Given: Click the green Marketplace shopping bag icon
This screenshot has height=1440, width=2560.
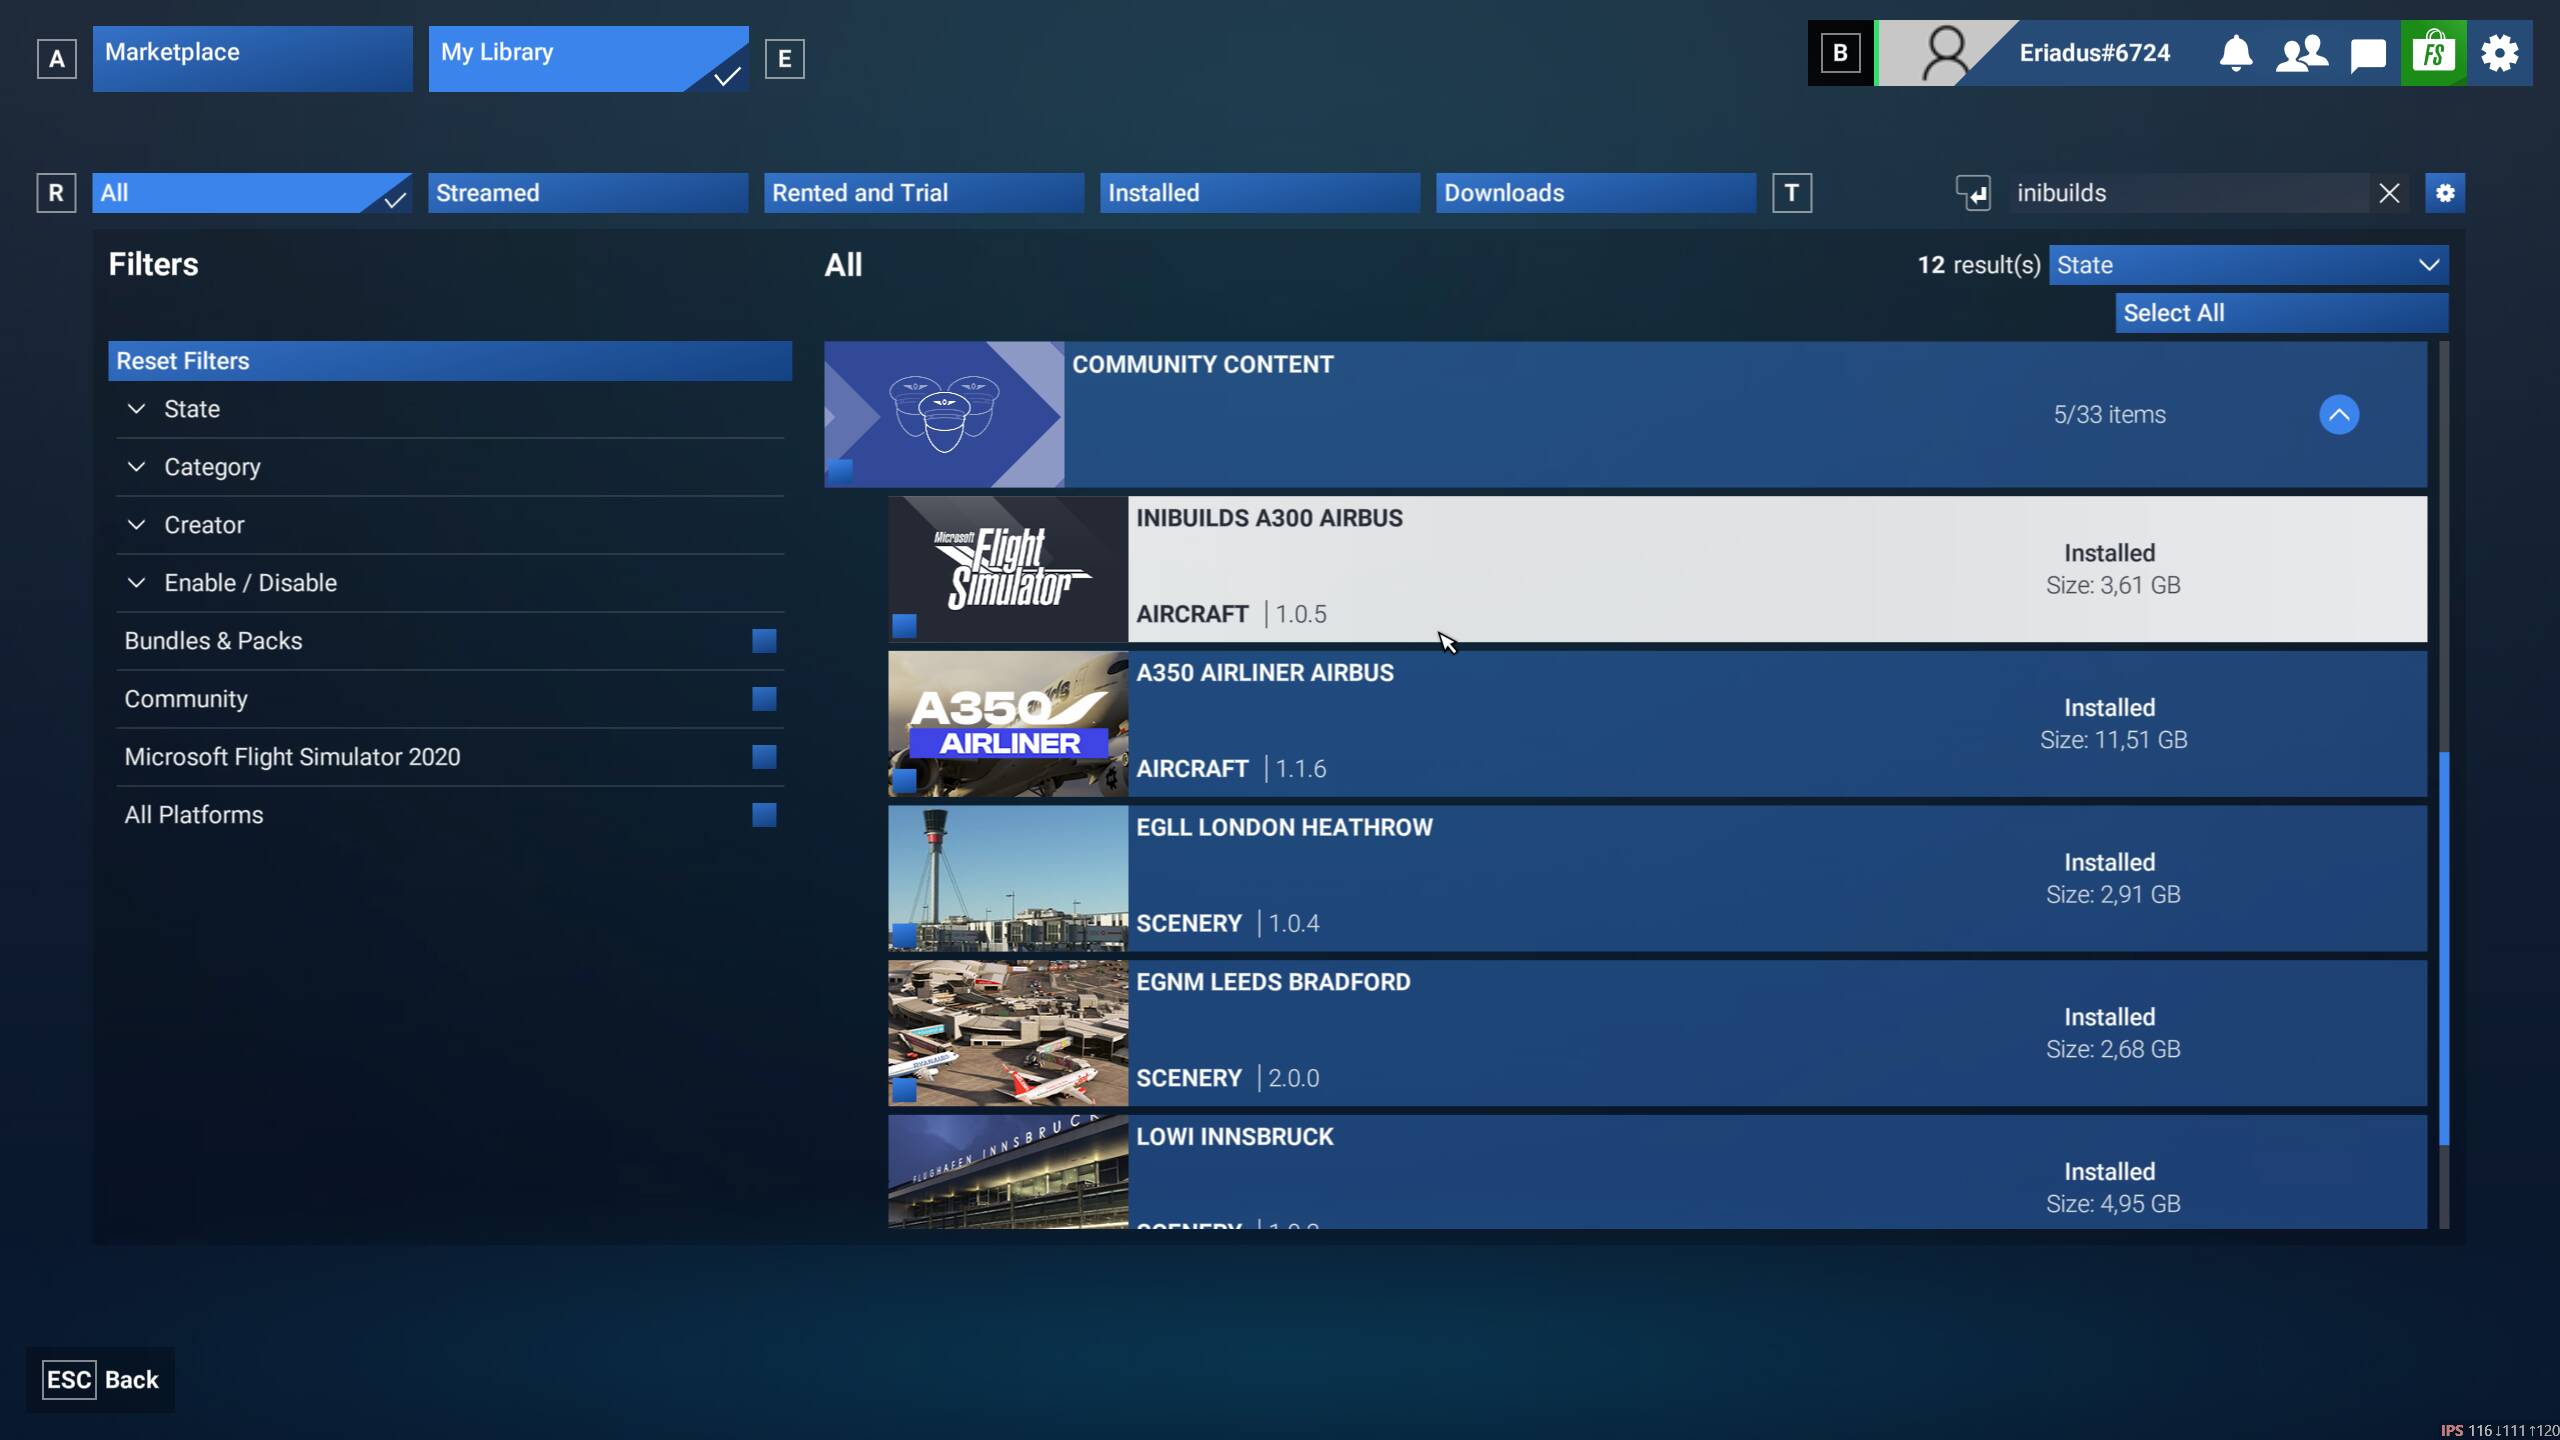Looking at the screenshot, I should tap(2433, 53).
